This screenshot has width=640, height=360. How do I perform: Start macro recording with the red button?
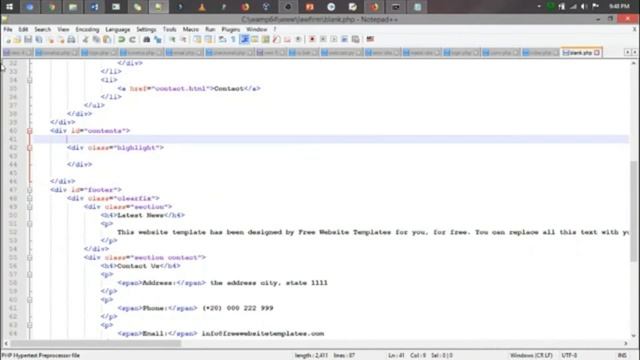[x=312, y=40]
